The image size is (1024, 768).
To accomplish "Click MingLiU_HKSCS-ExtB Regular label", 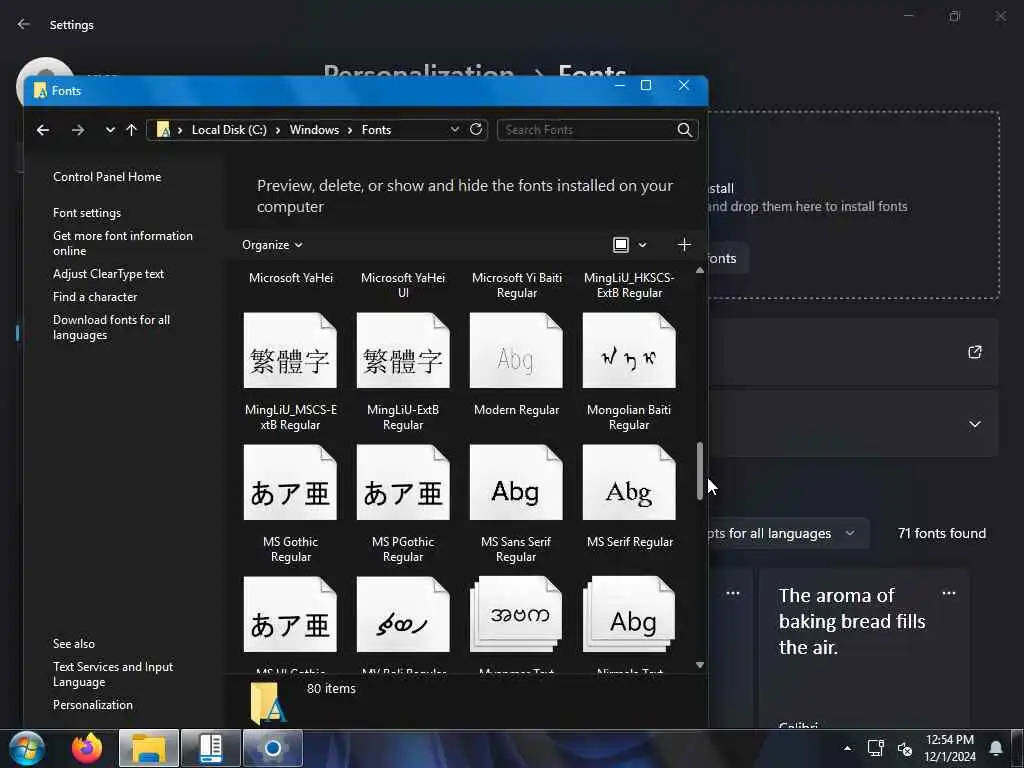I will pyautogui.click(x=629, y=285).
